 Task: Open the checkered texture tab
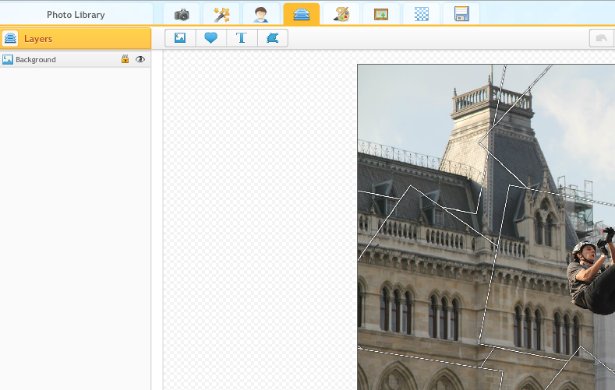(x=422, y=15)
